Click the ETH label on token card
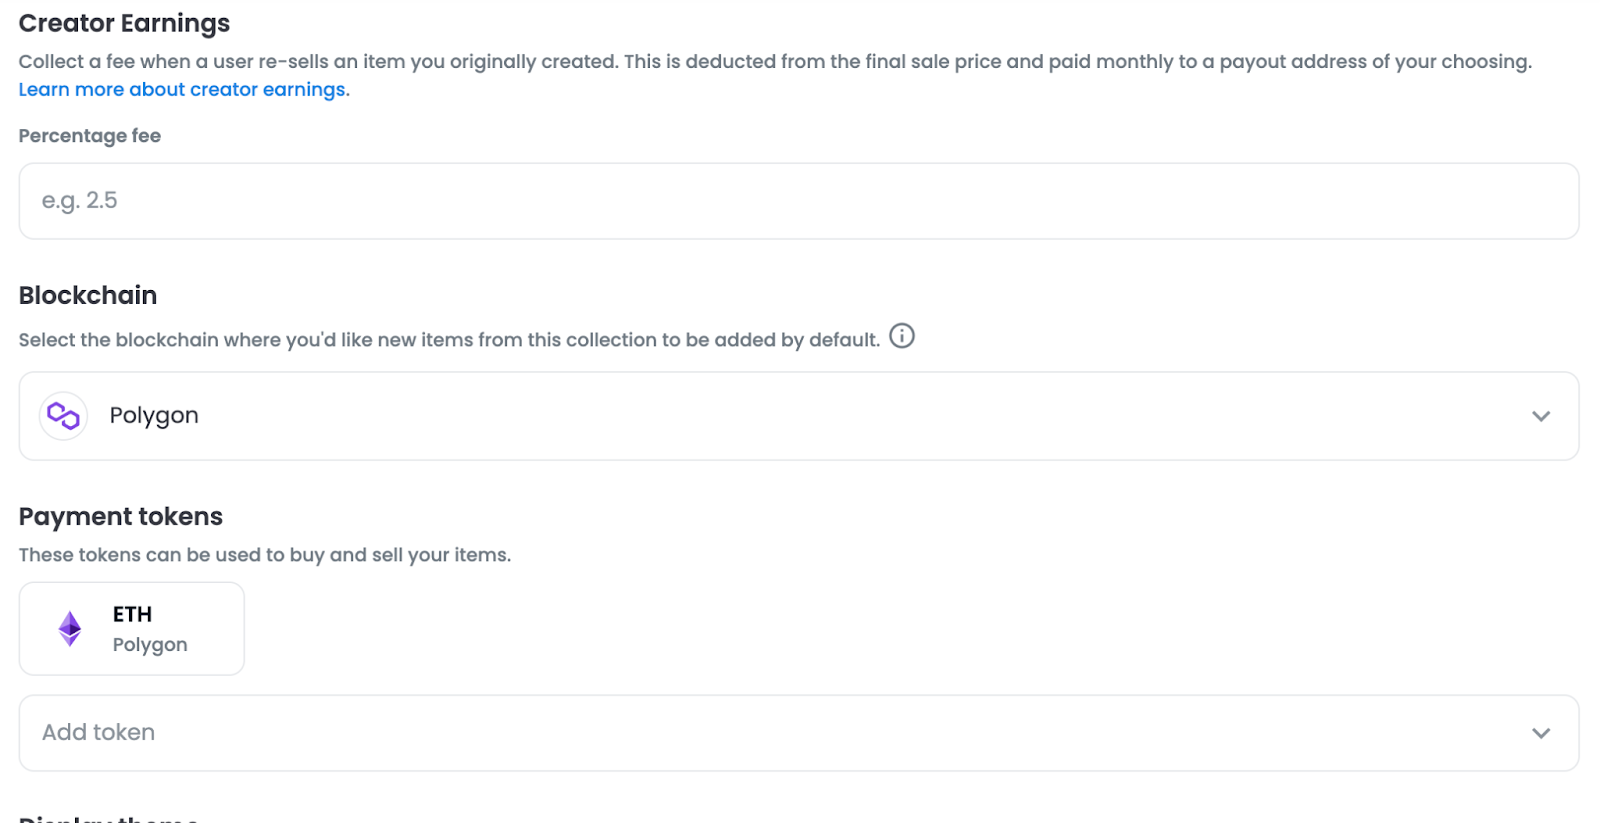Image resolution: width=1600 pixels, height=823 pixels. click(132, 614)
